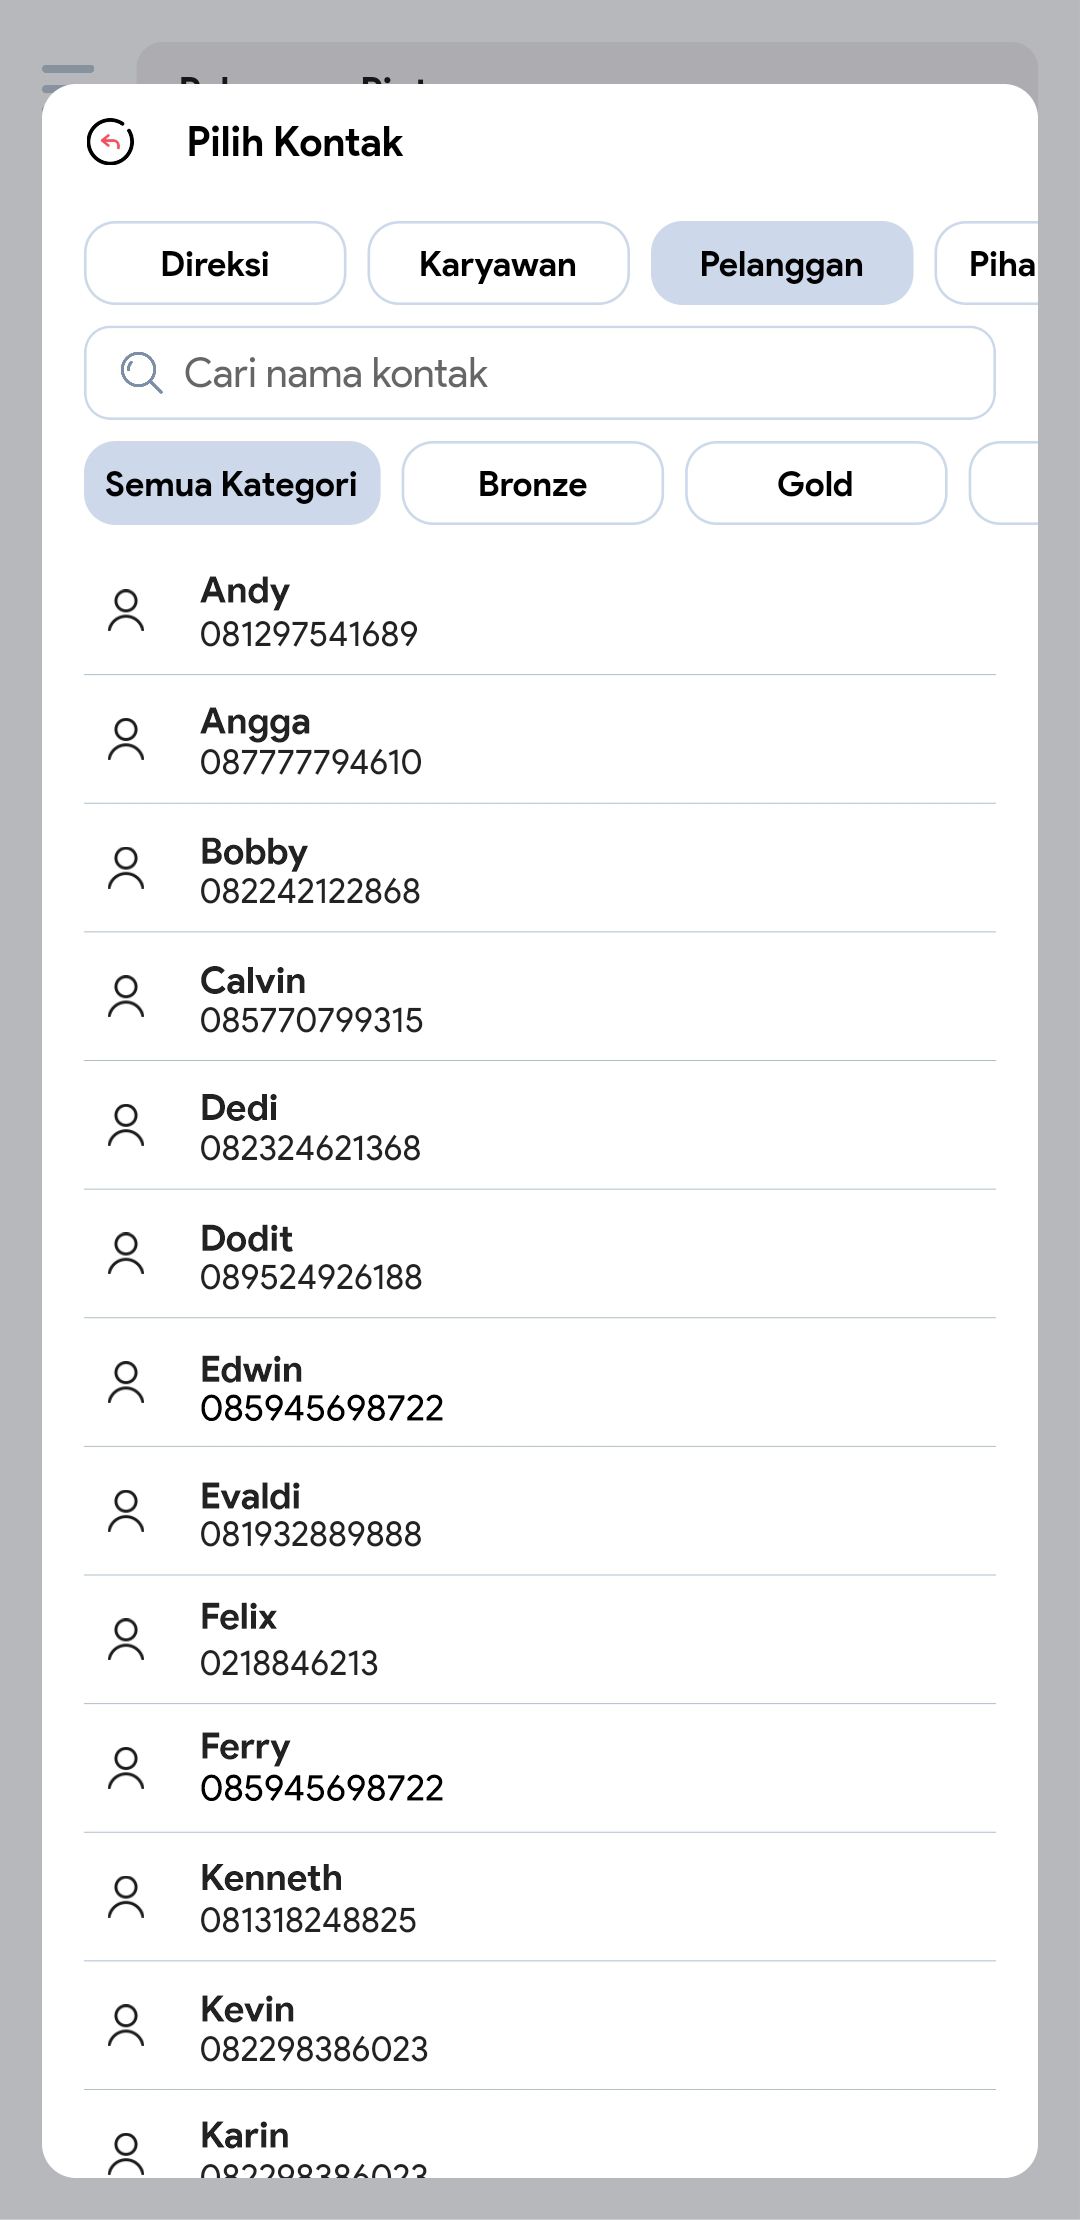
Task: Switch to the Karyawan contact tab
Action: tap(498, 264)
